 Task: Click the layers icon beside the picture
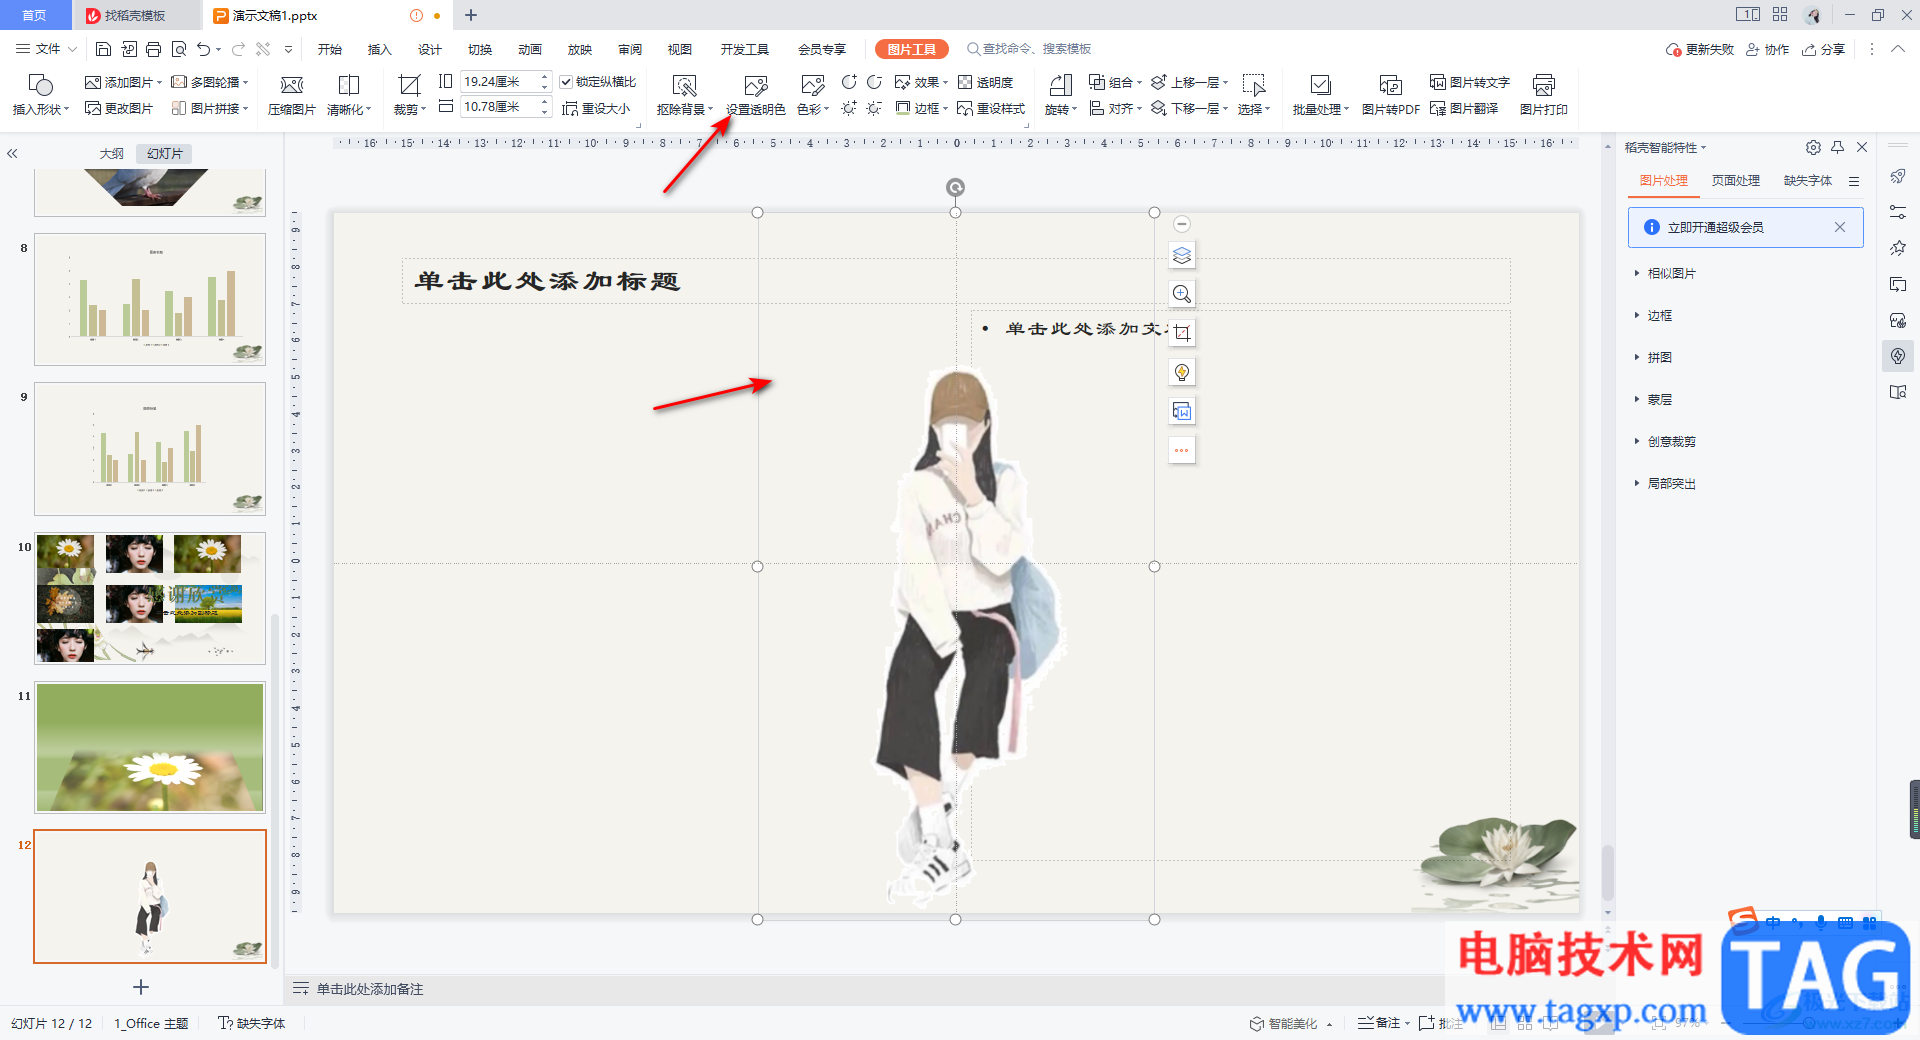tap(1182, 255)
